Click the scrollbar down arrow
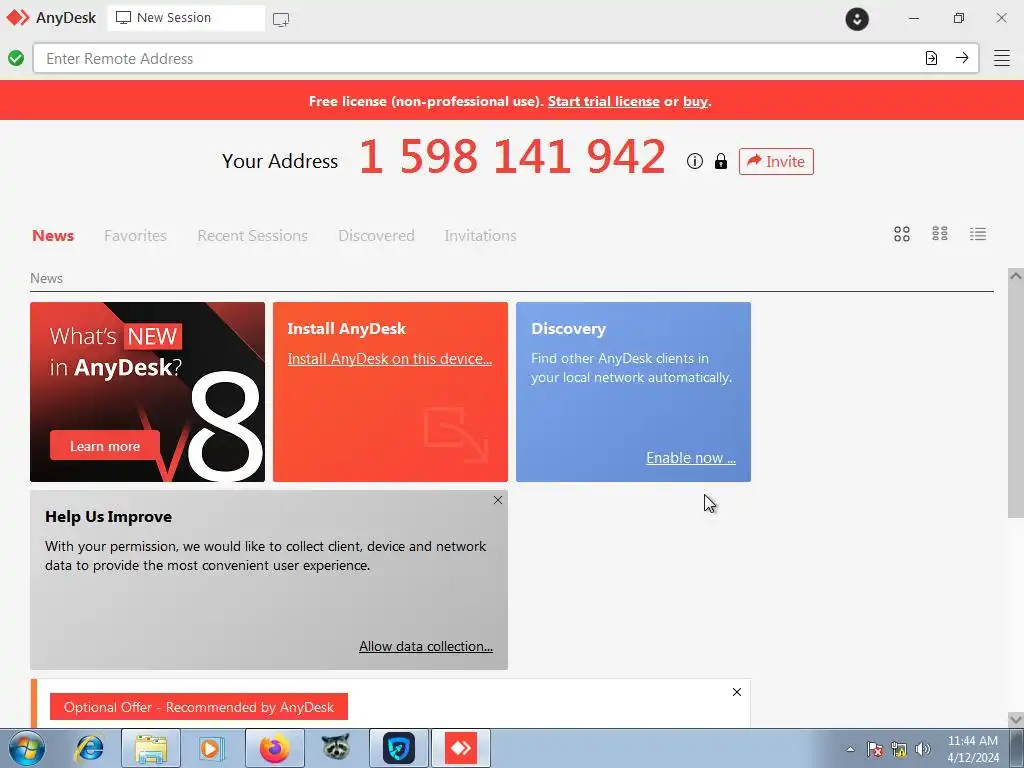This screenshot has height=768, width=1024. click(x=1016, y=719)
